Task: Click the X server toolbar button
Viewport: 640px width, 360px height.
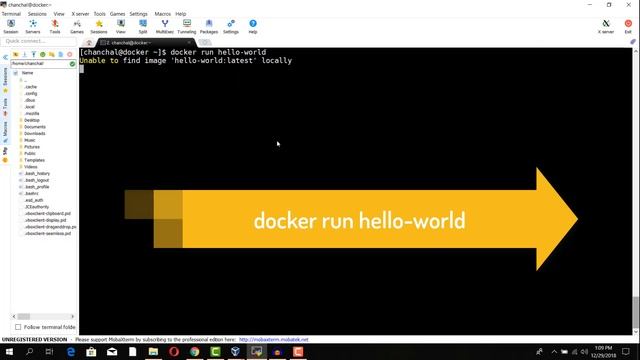Action: [606, 27]
